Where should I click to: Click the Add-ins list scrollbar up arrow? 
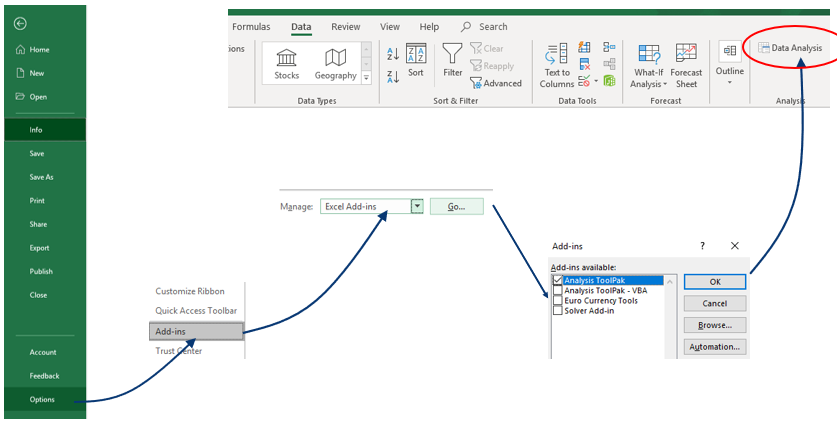coord(670,280)
